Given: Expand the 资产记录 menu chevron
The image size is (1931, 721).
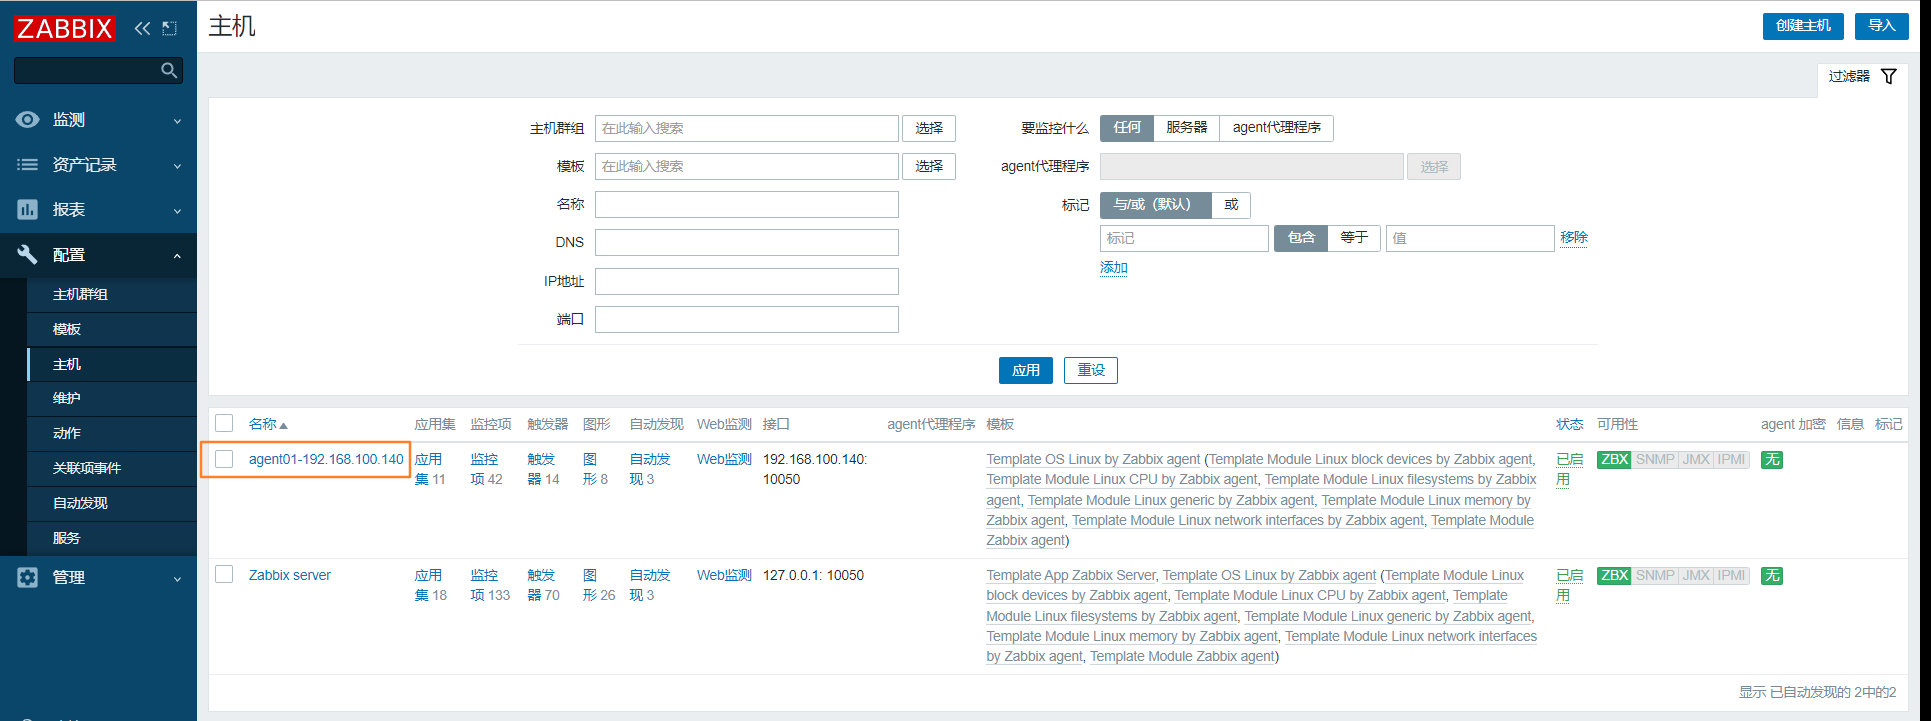Looking at the screenshot, I should coord(177,166).
